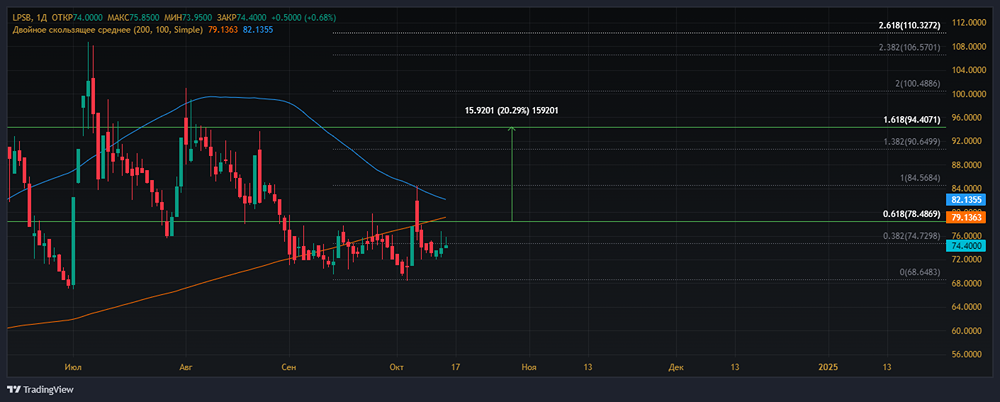The height and width of the screenshot is (402, 1000).
Task: Click 112.0000 on the price scale
Action: 970,24
